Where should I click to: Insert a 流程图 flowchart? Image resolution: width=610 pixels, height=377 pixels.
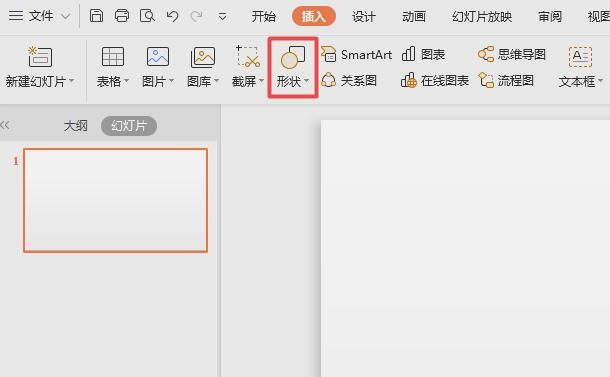pos(506,81)
